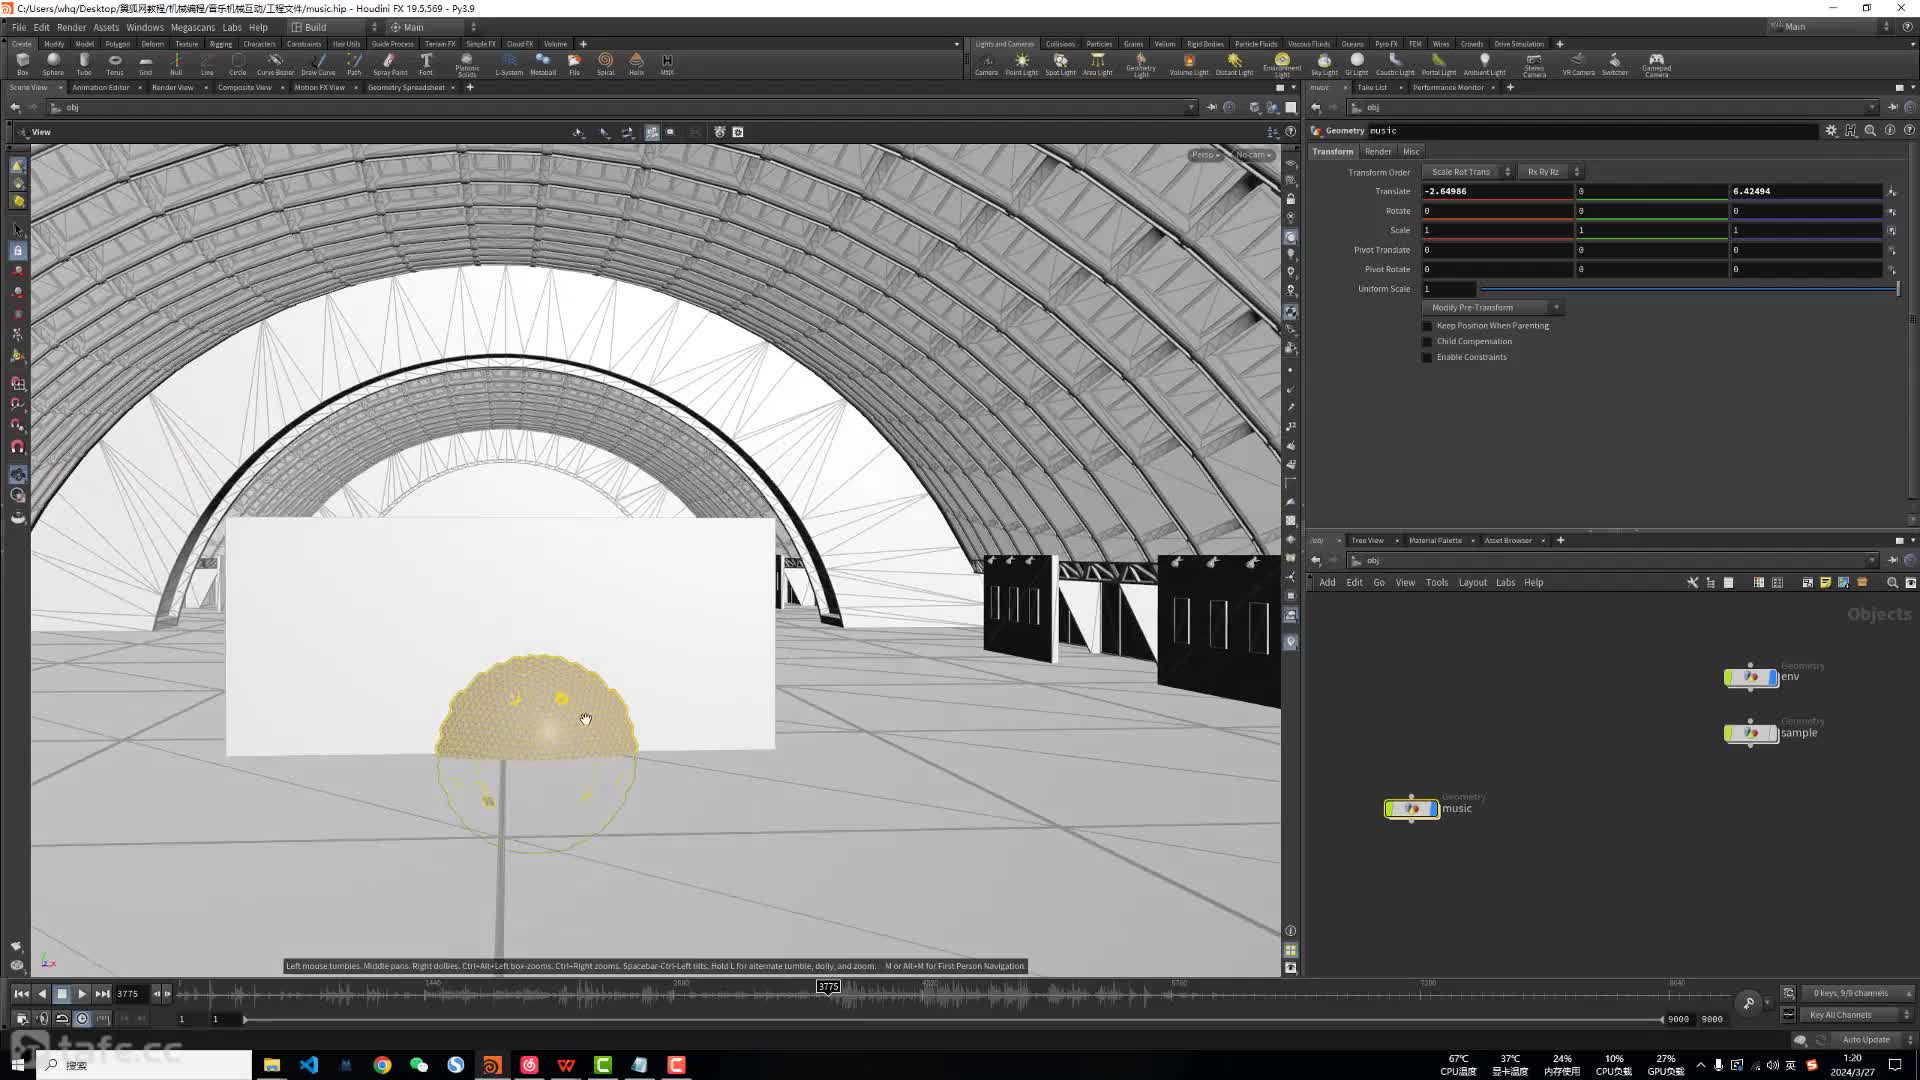
Task: Select the Distant Light tool
Action: (1234, 64)
